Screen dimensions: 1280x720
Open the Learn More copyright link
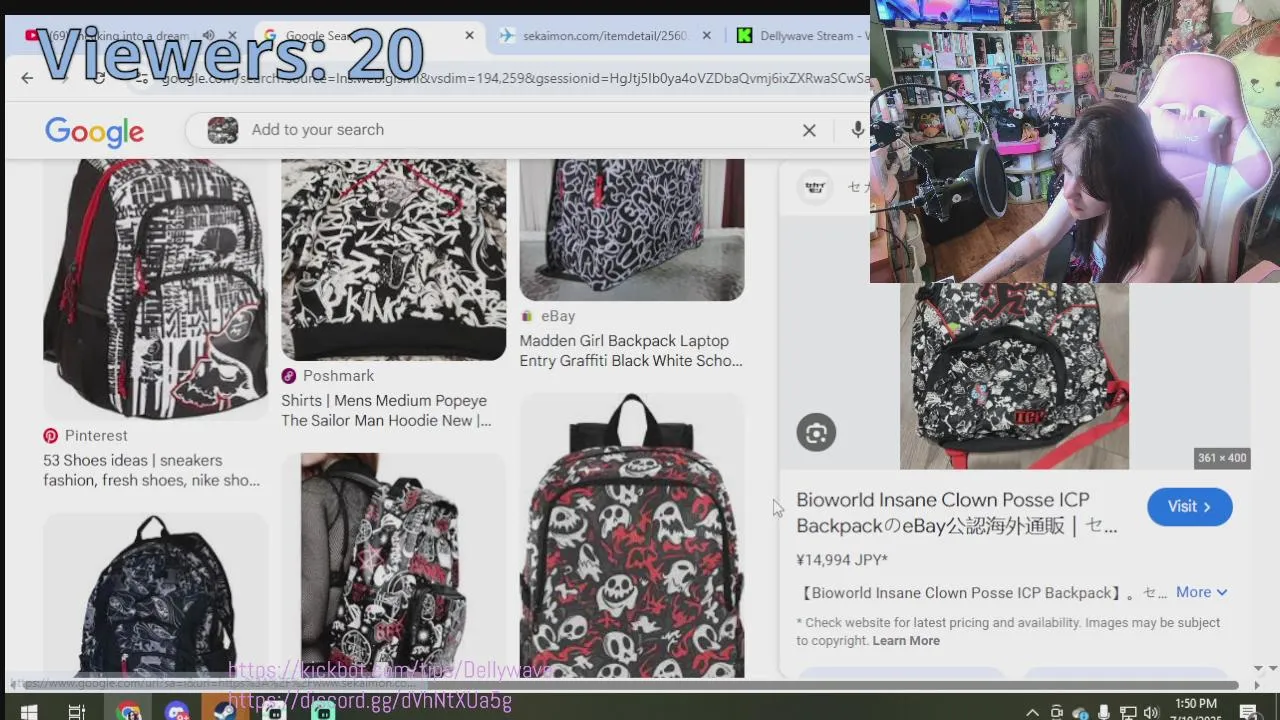906,641
